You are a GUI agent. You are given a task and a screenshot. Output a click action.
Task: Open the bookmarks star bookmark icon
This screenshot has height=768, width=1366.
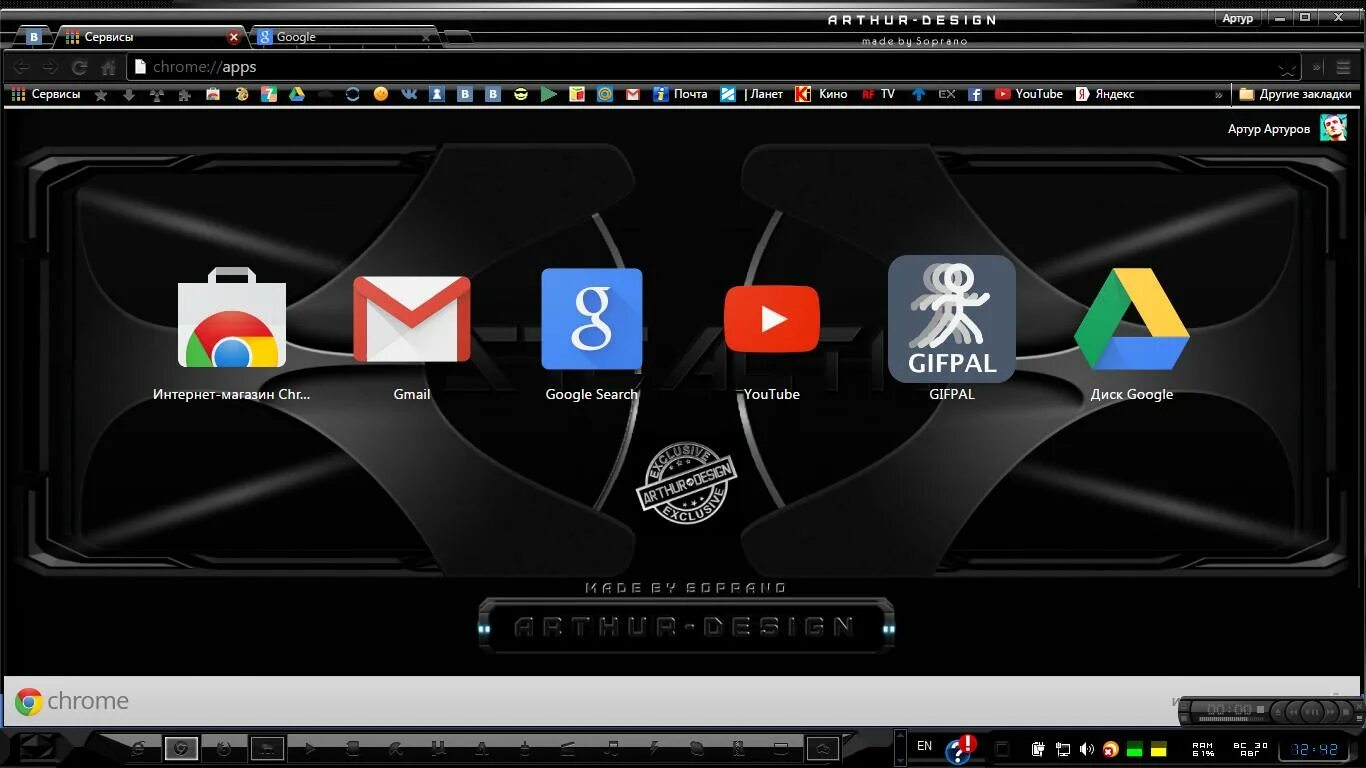coord(101,94)
